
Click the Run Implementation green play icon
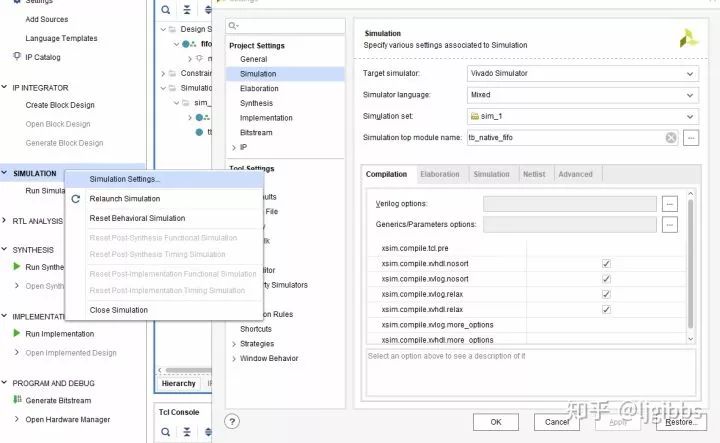pos(16,334)
